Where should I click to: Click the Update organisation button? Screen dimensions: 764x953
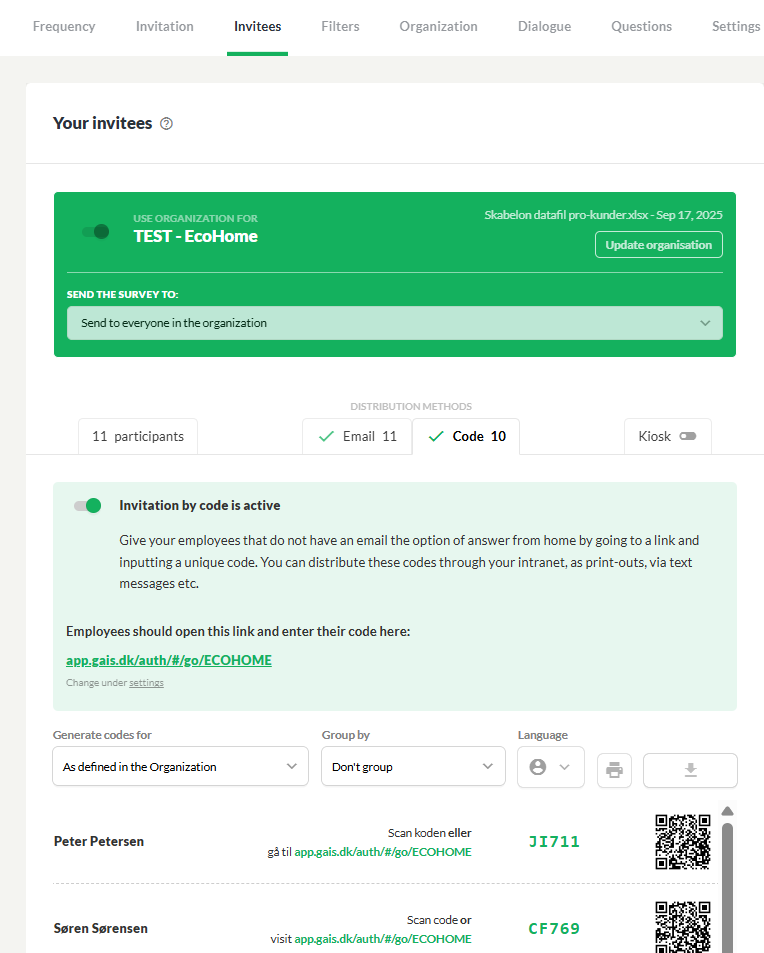point(659,245)
